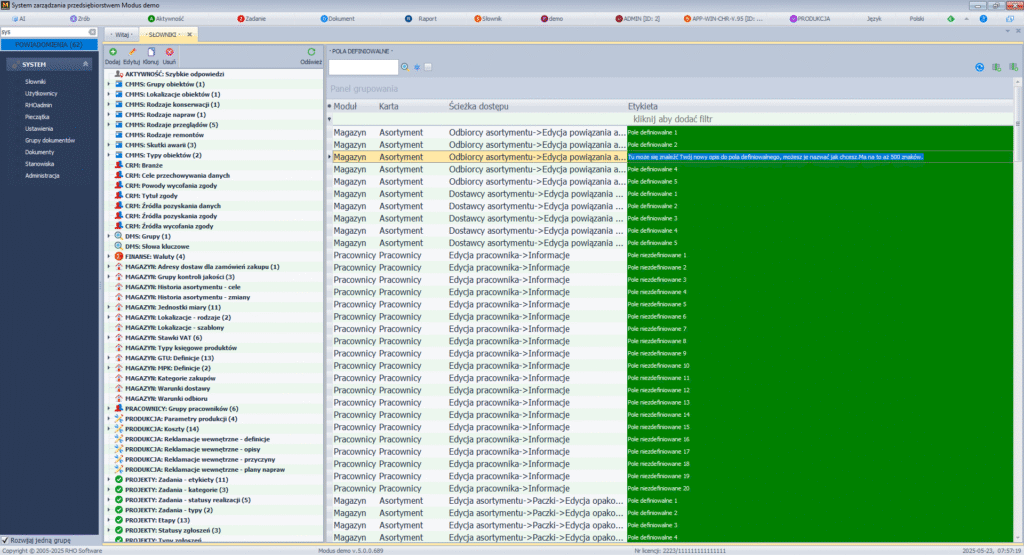Refresh list with the Odśwież icon
This screenshot has height=555, width=1024.
pyautogui.click(x=312, y=52)
